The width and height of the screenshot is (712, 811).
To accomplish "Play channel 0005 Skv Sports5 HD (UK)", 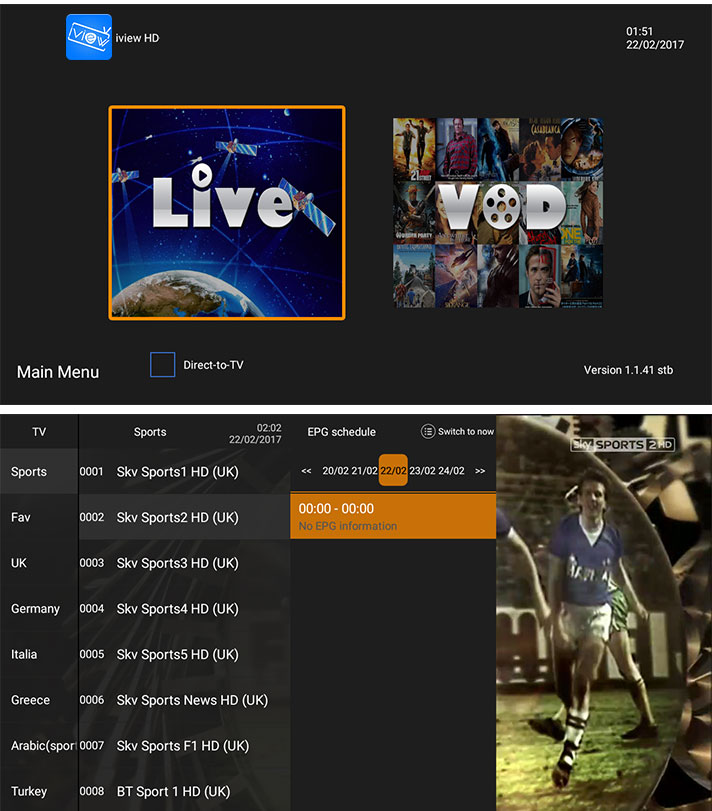I will click(x=184, y=654).
